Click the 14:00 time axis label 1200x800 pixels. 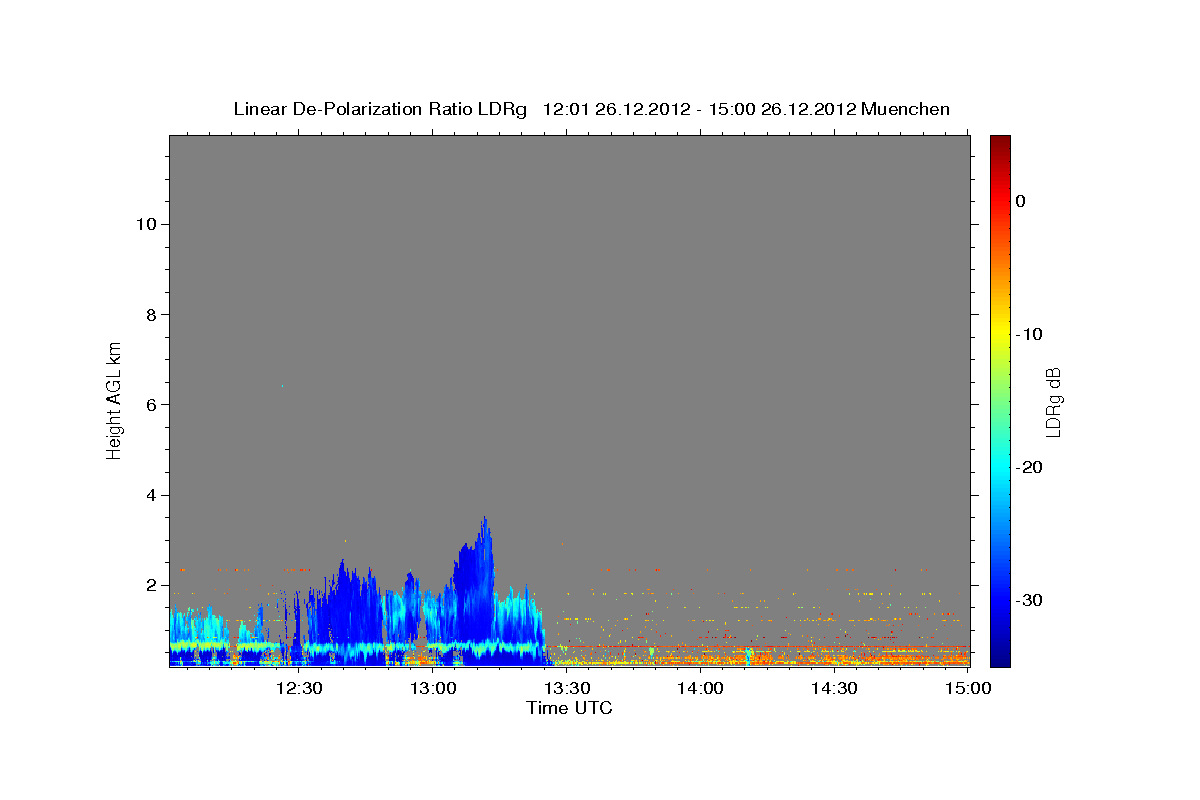701,688
